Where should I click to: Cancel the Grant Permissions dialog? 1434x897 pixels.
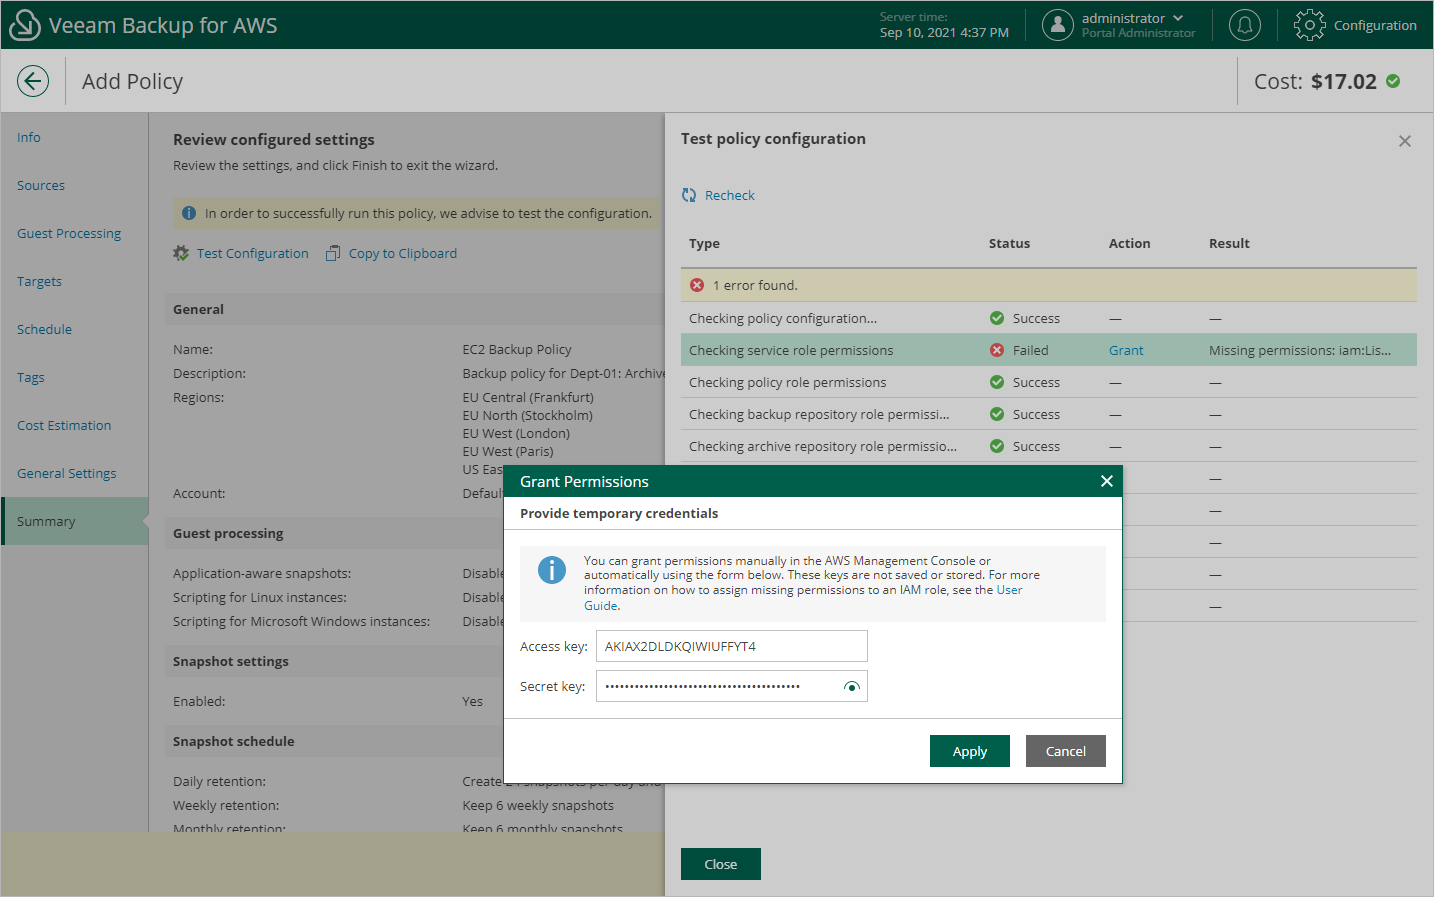pos(1065,751)
